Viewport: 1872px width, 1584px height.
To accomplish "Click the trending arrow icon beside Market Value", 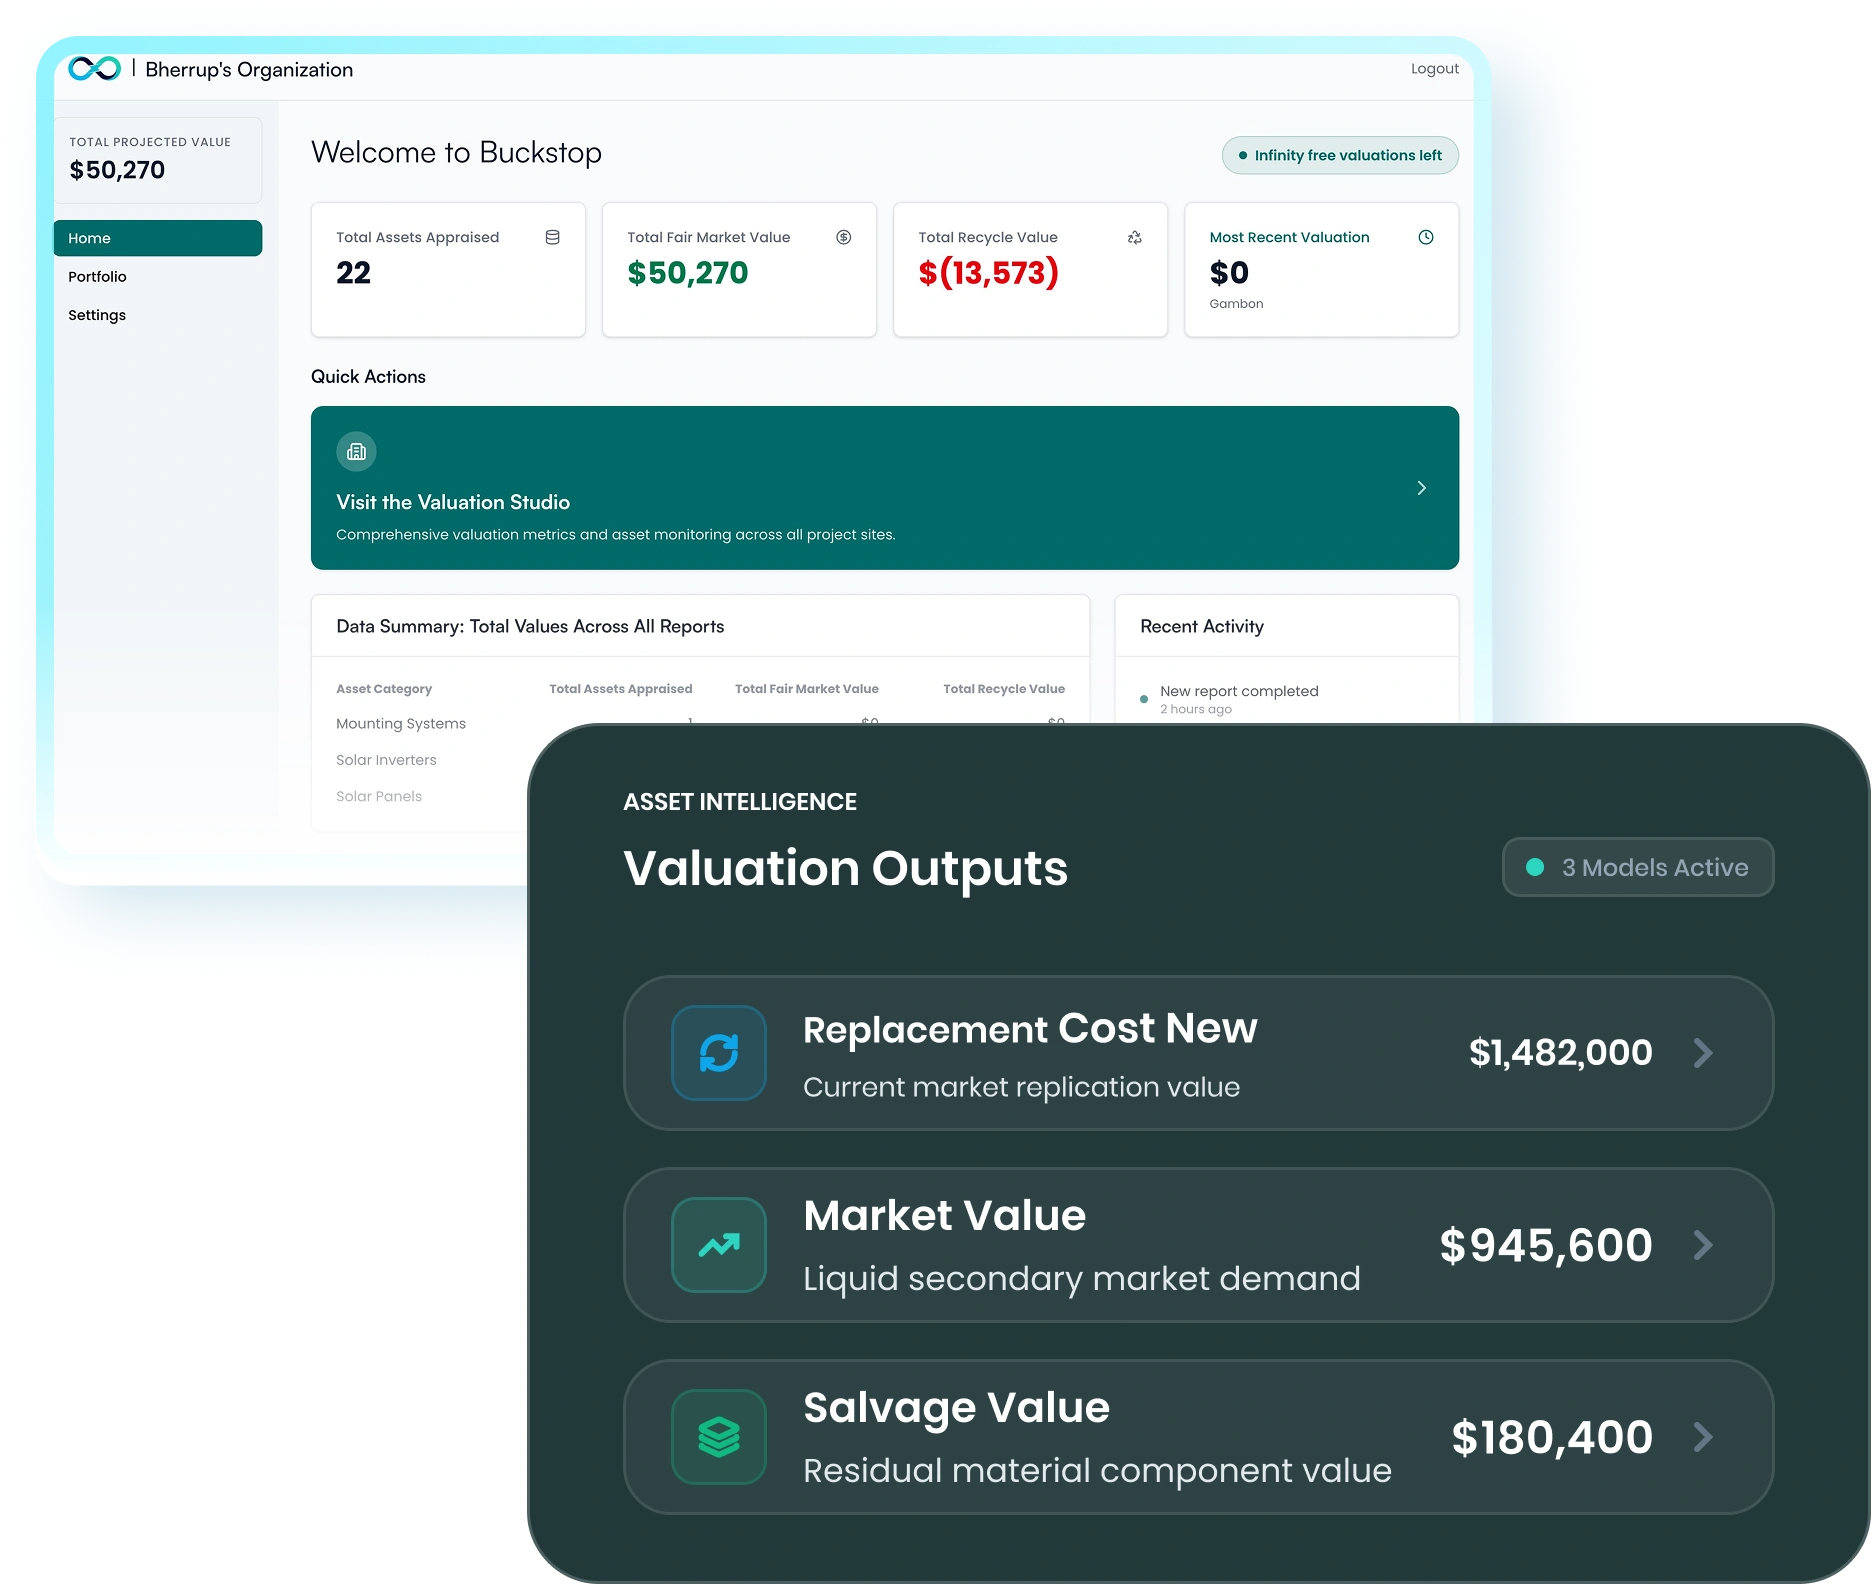I will click(719, 1245).
